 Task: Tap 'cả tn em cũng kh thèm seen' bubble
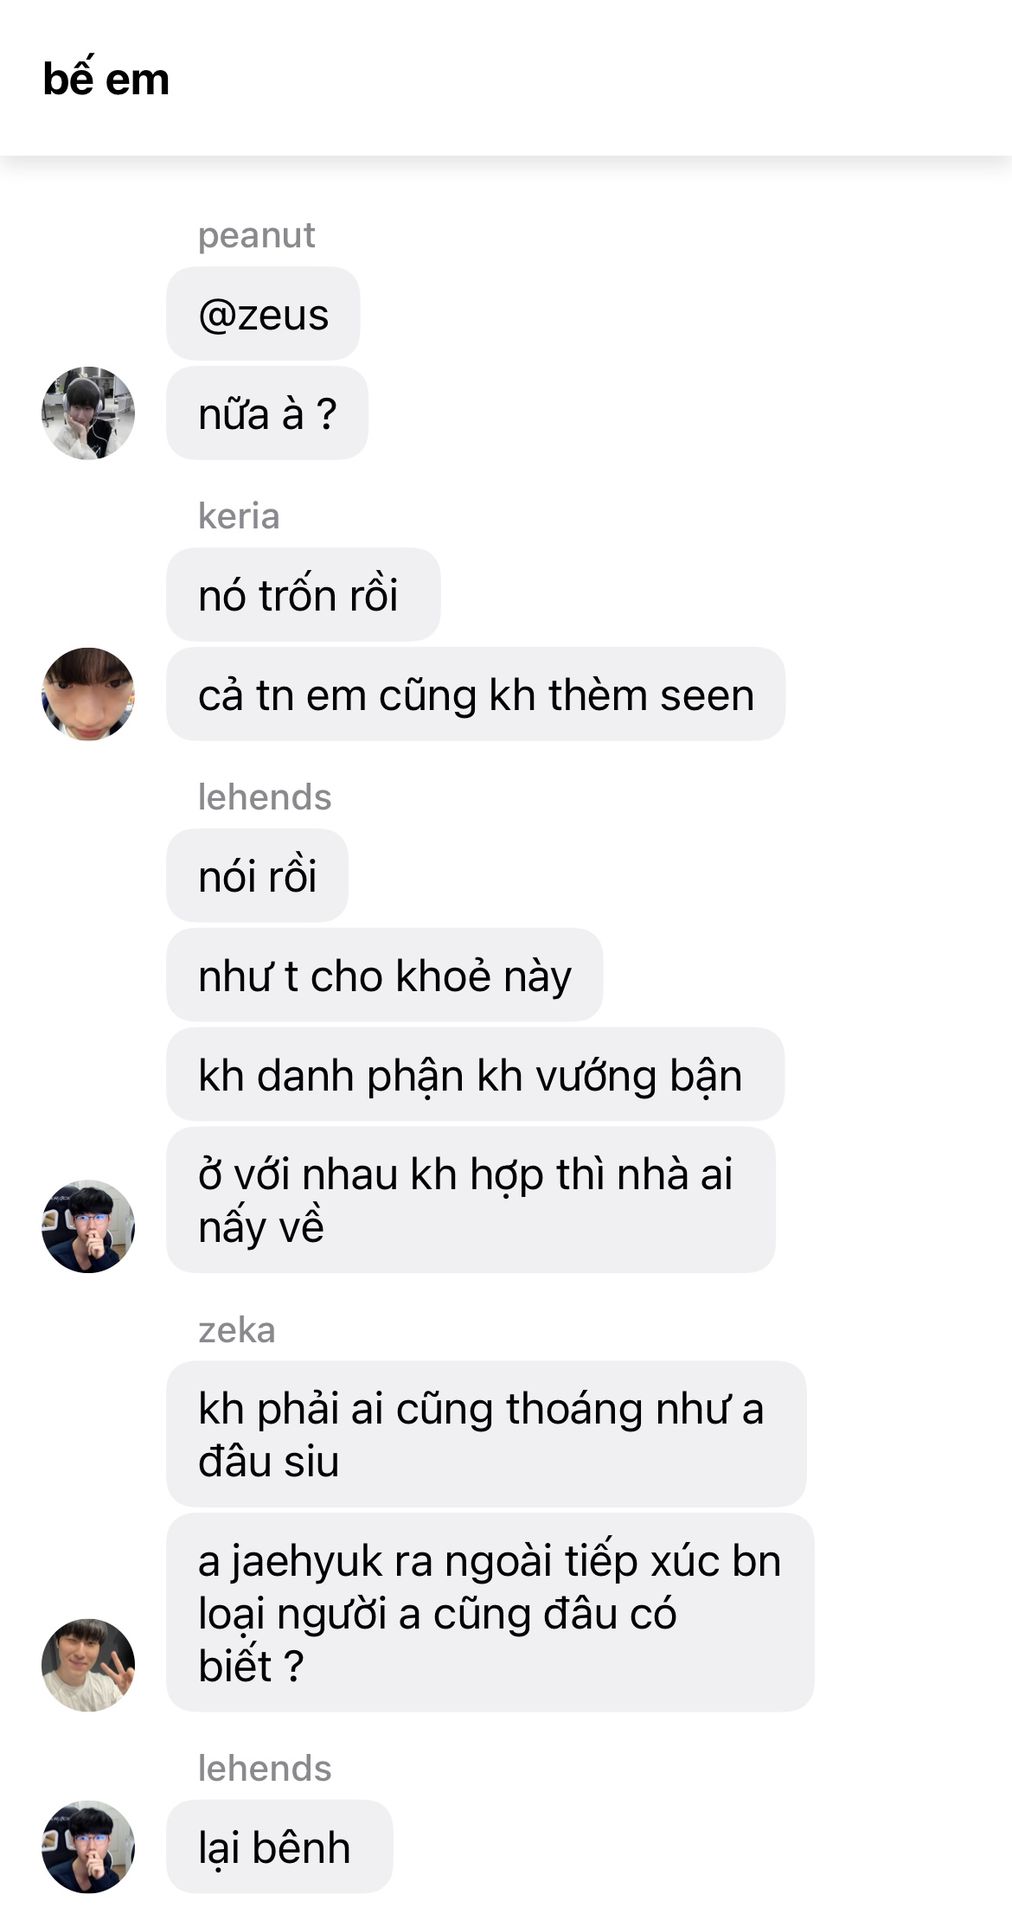tap(476, 694)
